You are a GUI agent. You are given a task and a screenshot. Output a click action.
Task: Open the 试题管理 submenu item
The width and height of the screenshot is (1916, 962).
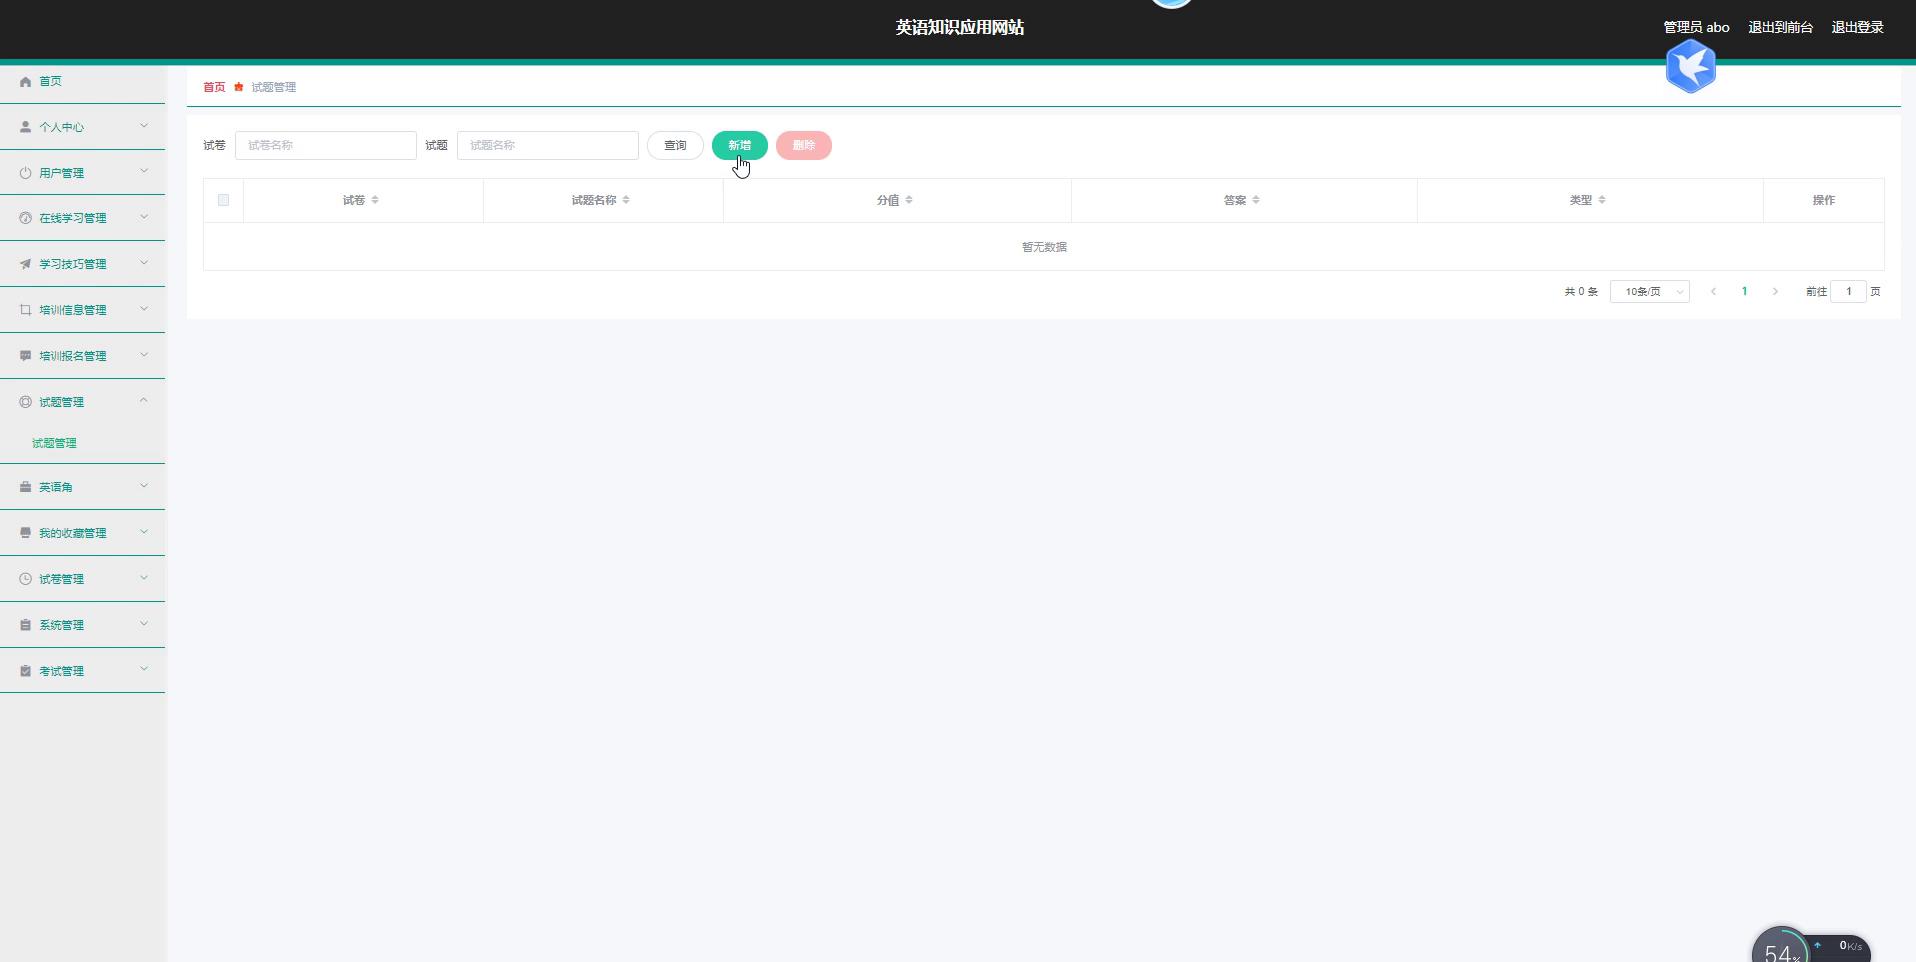54,443
